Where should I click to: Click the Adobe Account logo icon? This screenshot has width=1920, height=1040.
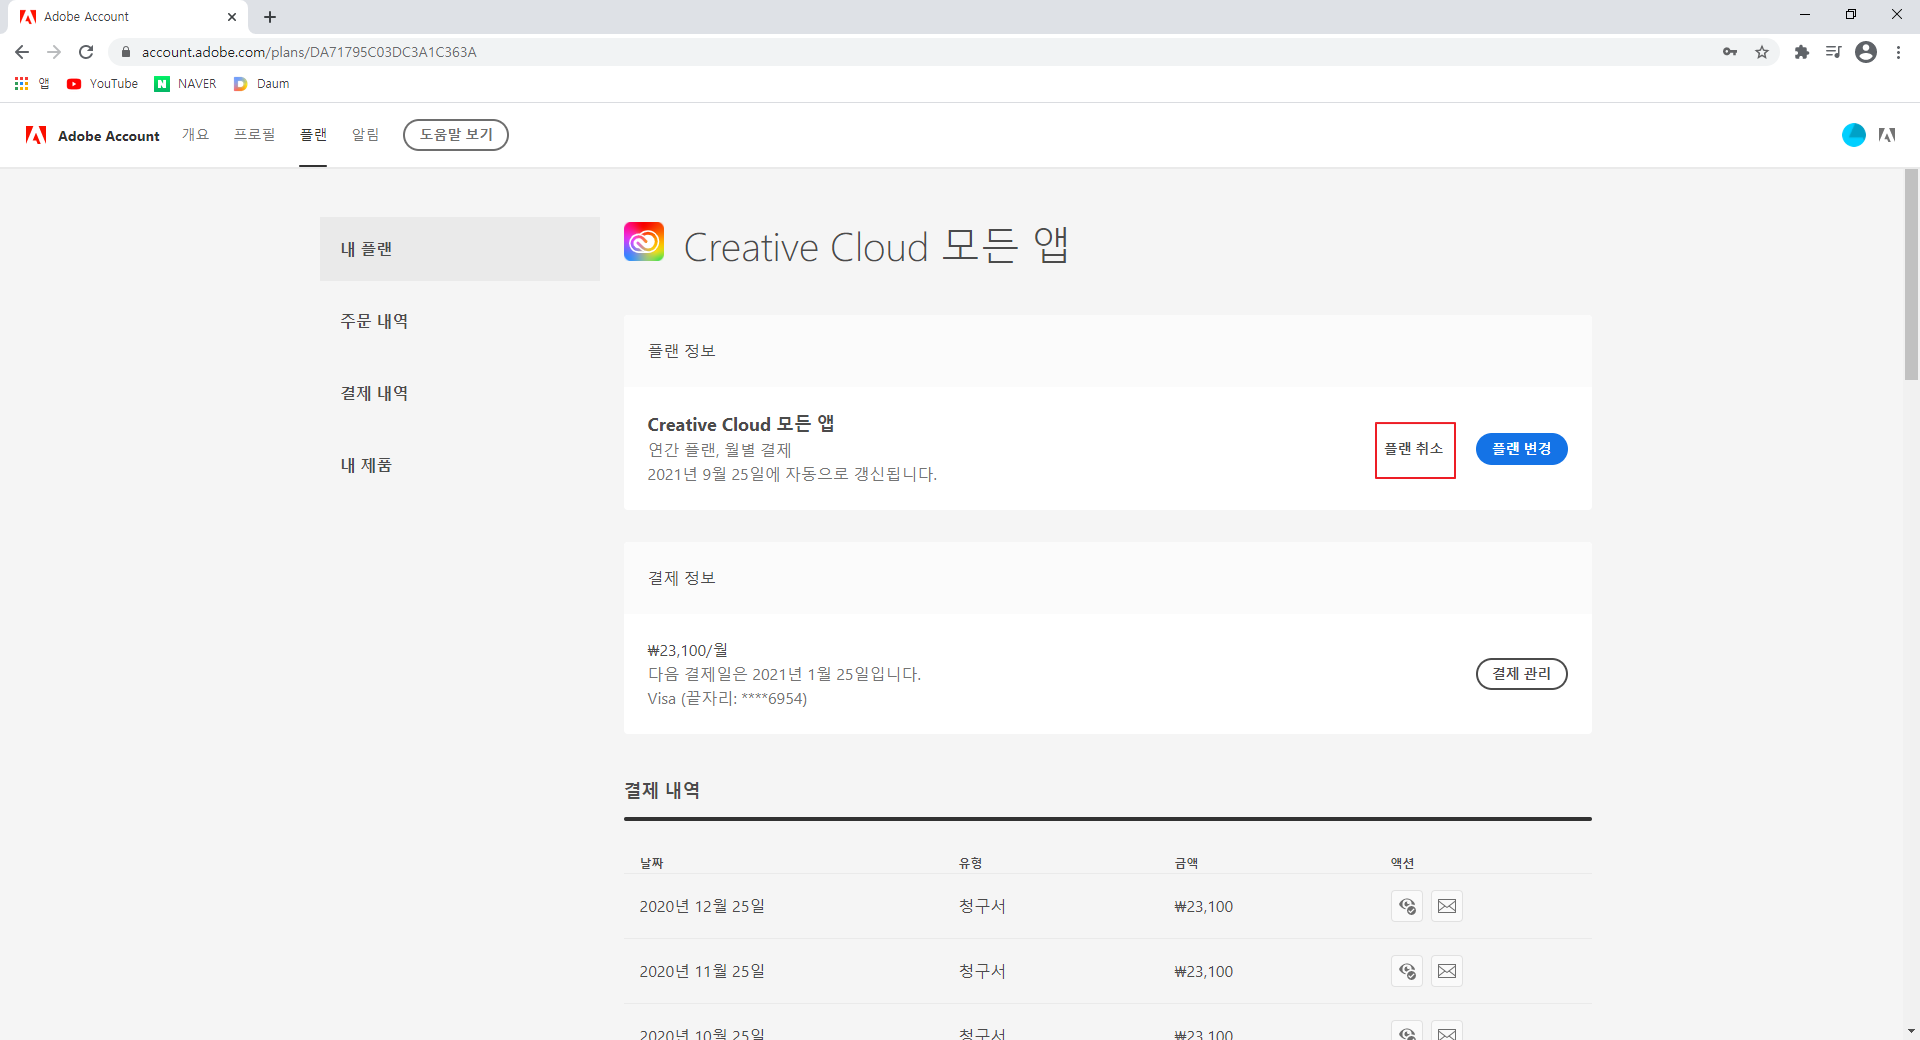click(x=36, y=135)
